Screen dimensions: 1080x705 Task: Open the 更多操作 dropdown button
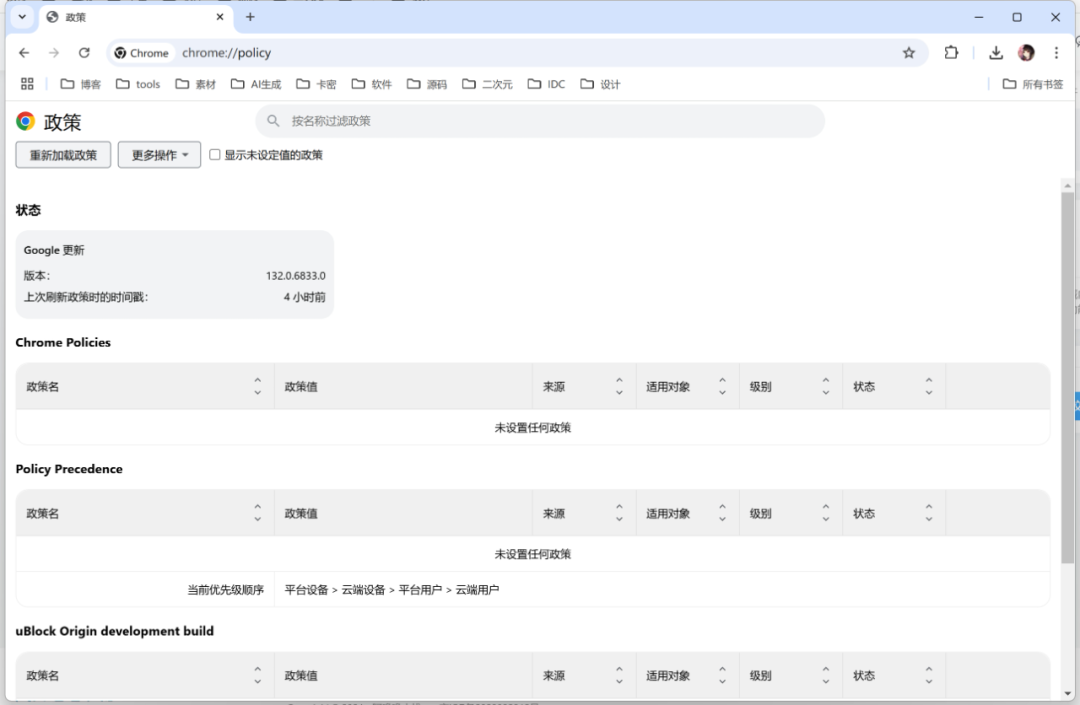159,155
